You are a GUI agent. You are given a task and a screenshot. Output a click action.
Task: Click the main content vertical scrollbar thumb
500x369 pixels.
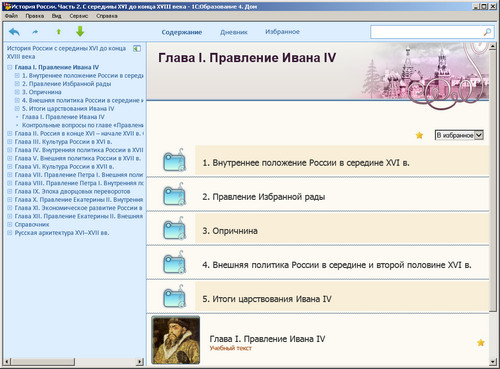tap(492, 180)
